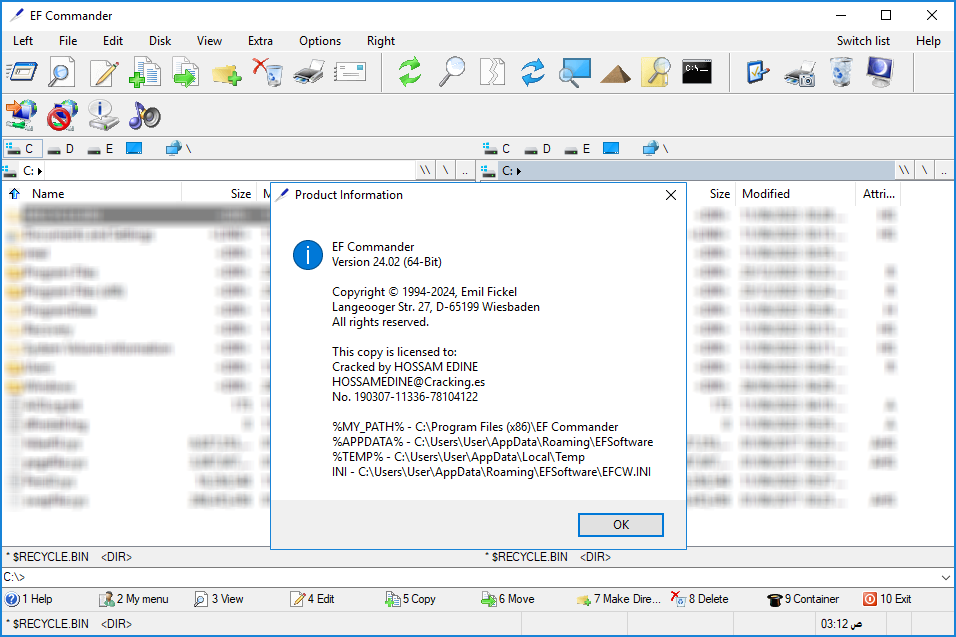Image resolution: width=956 pixels, height=637 pixels.
Task: Click the 2 My menu button
Action: tap(134, 599)
